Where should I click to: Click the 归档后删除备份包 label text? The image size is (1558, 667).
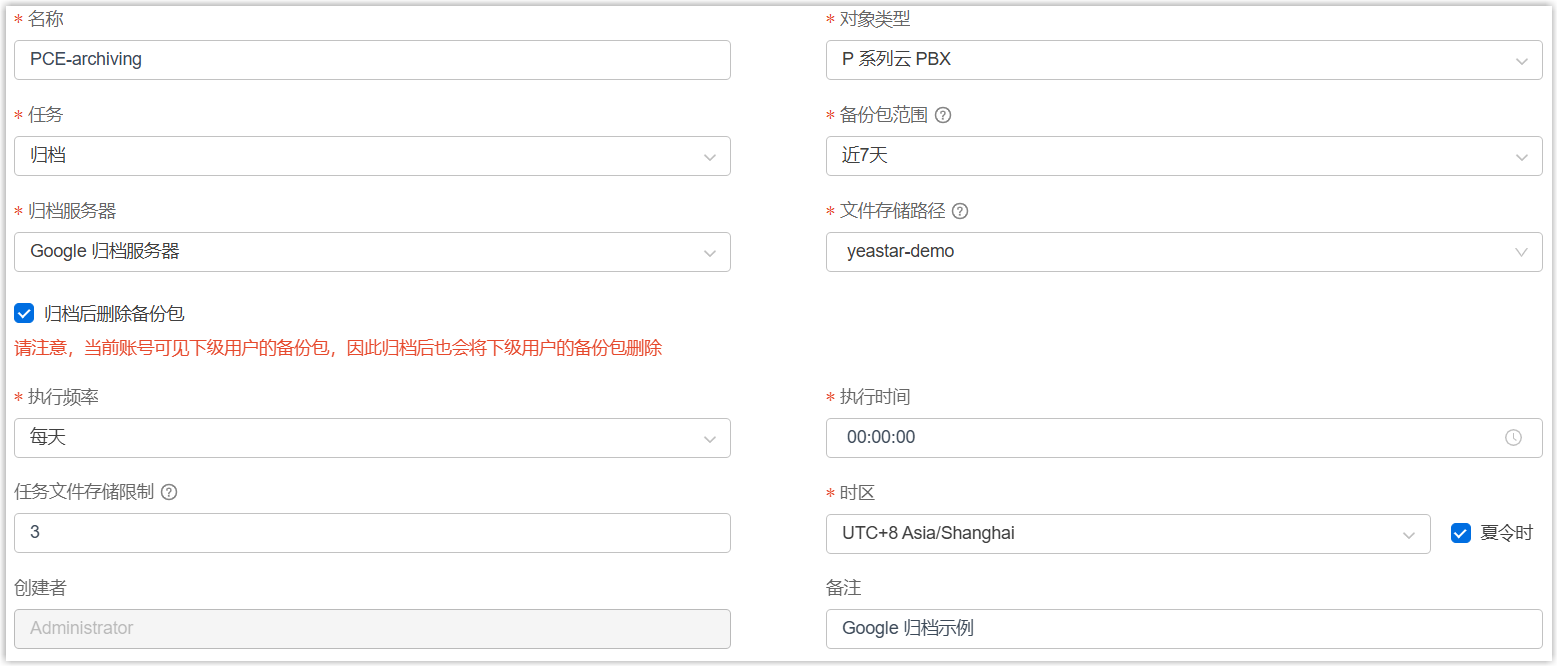(x=114, y=314)
